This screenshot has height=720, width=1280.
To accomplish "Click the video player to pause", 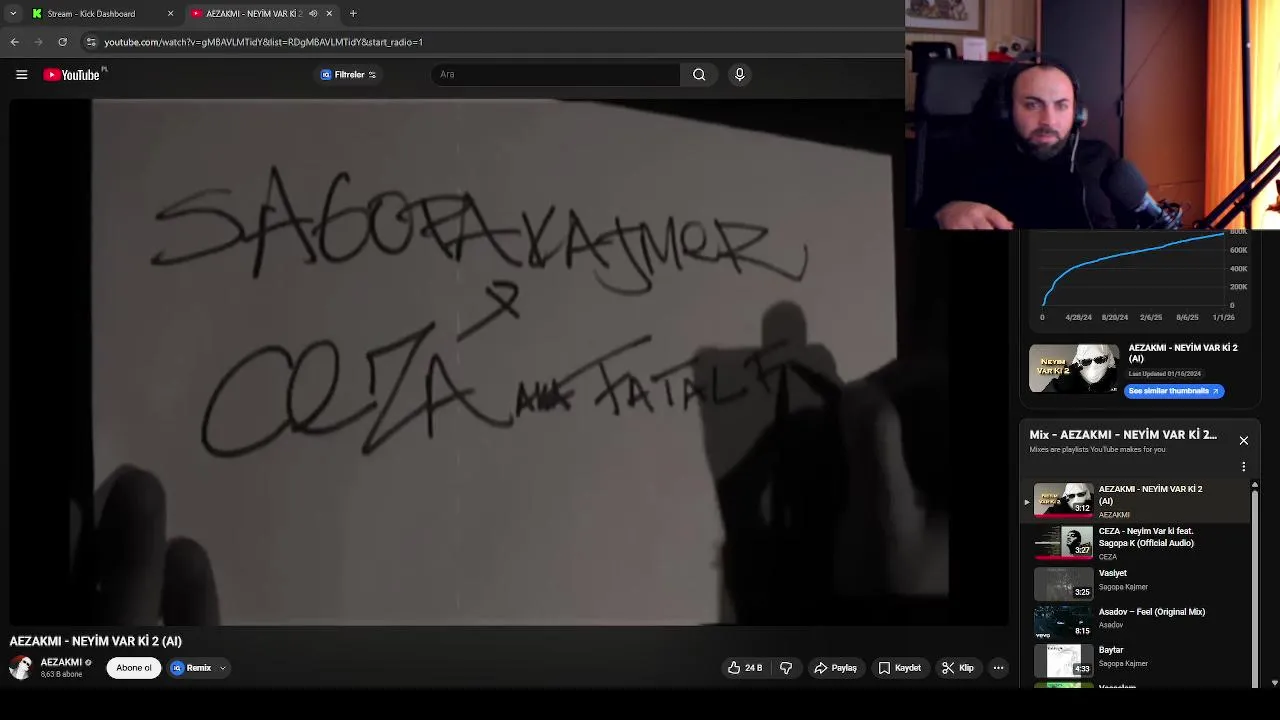I will point(510,362).
